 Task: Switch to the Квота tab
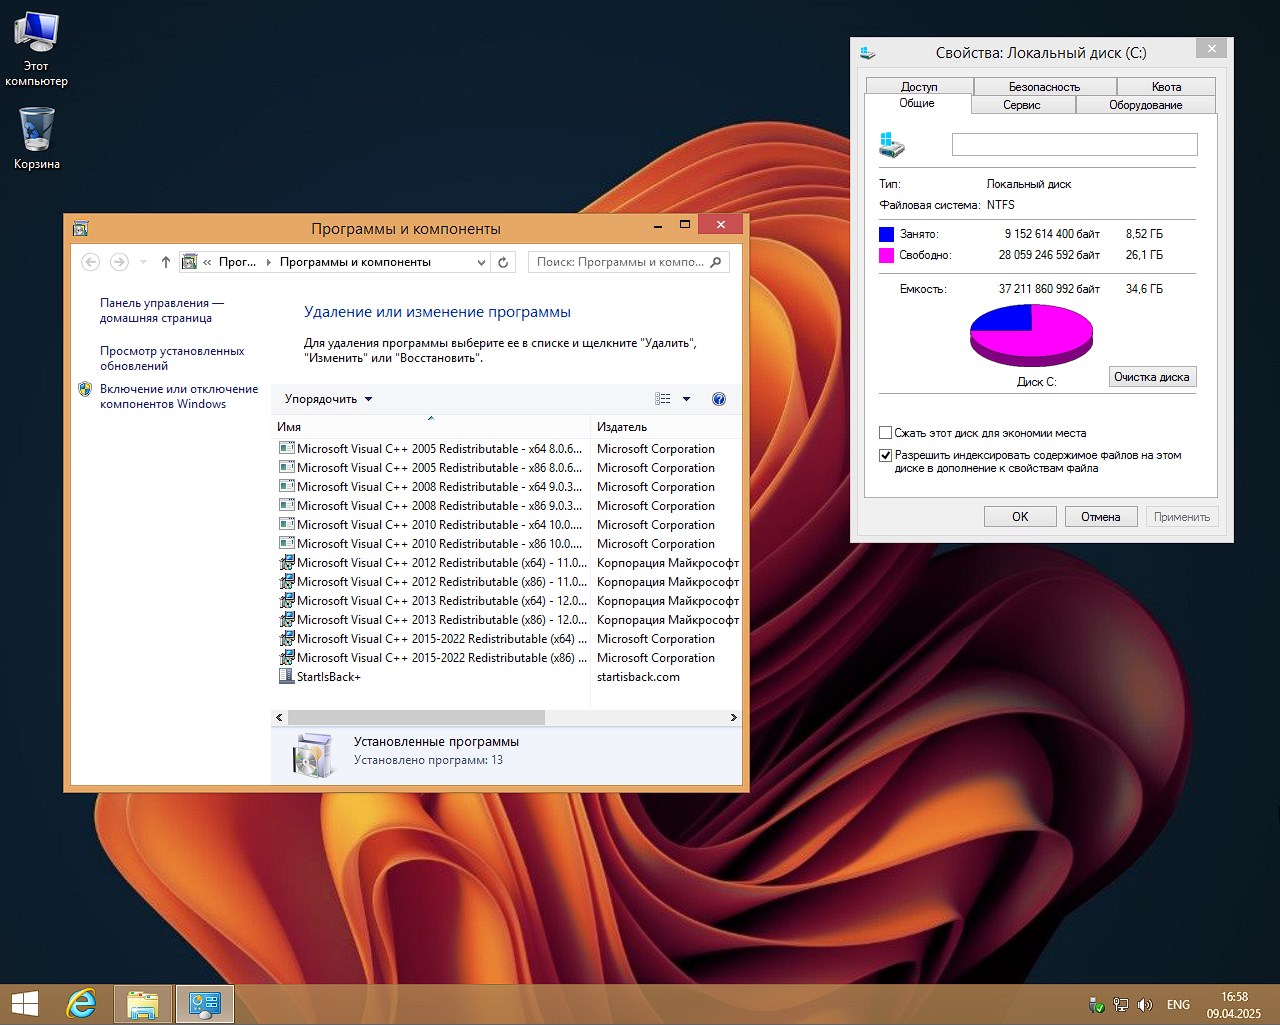point(1167,87)
